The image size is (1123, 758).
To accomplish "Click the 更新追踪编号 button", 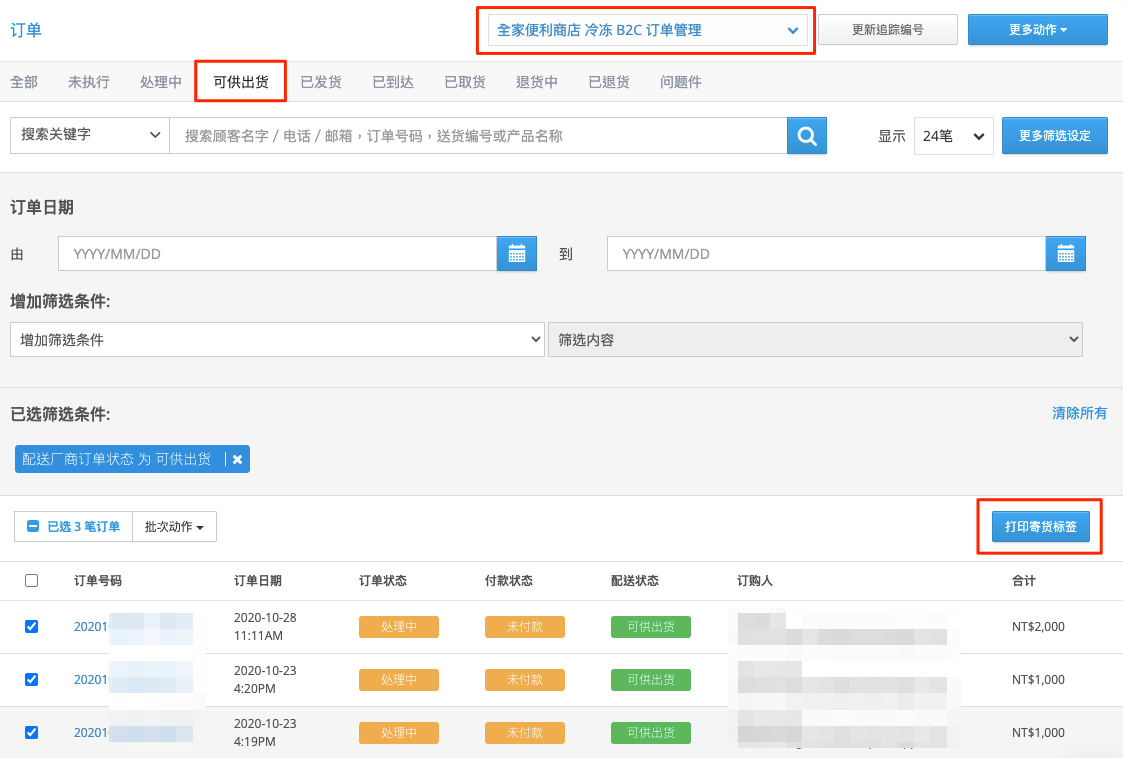I will [x=887, y=29].
